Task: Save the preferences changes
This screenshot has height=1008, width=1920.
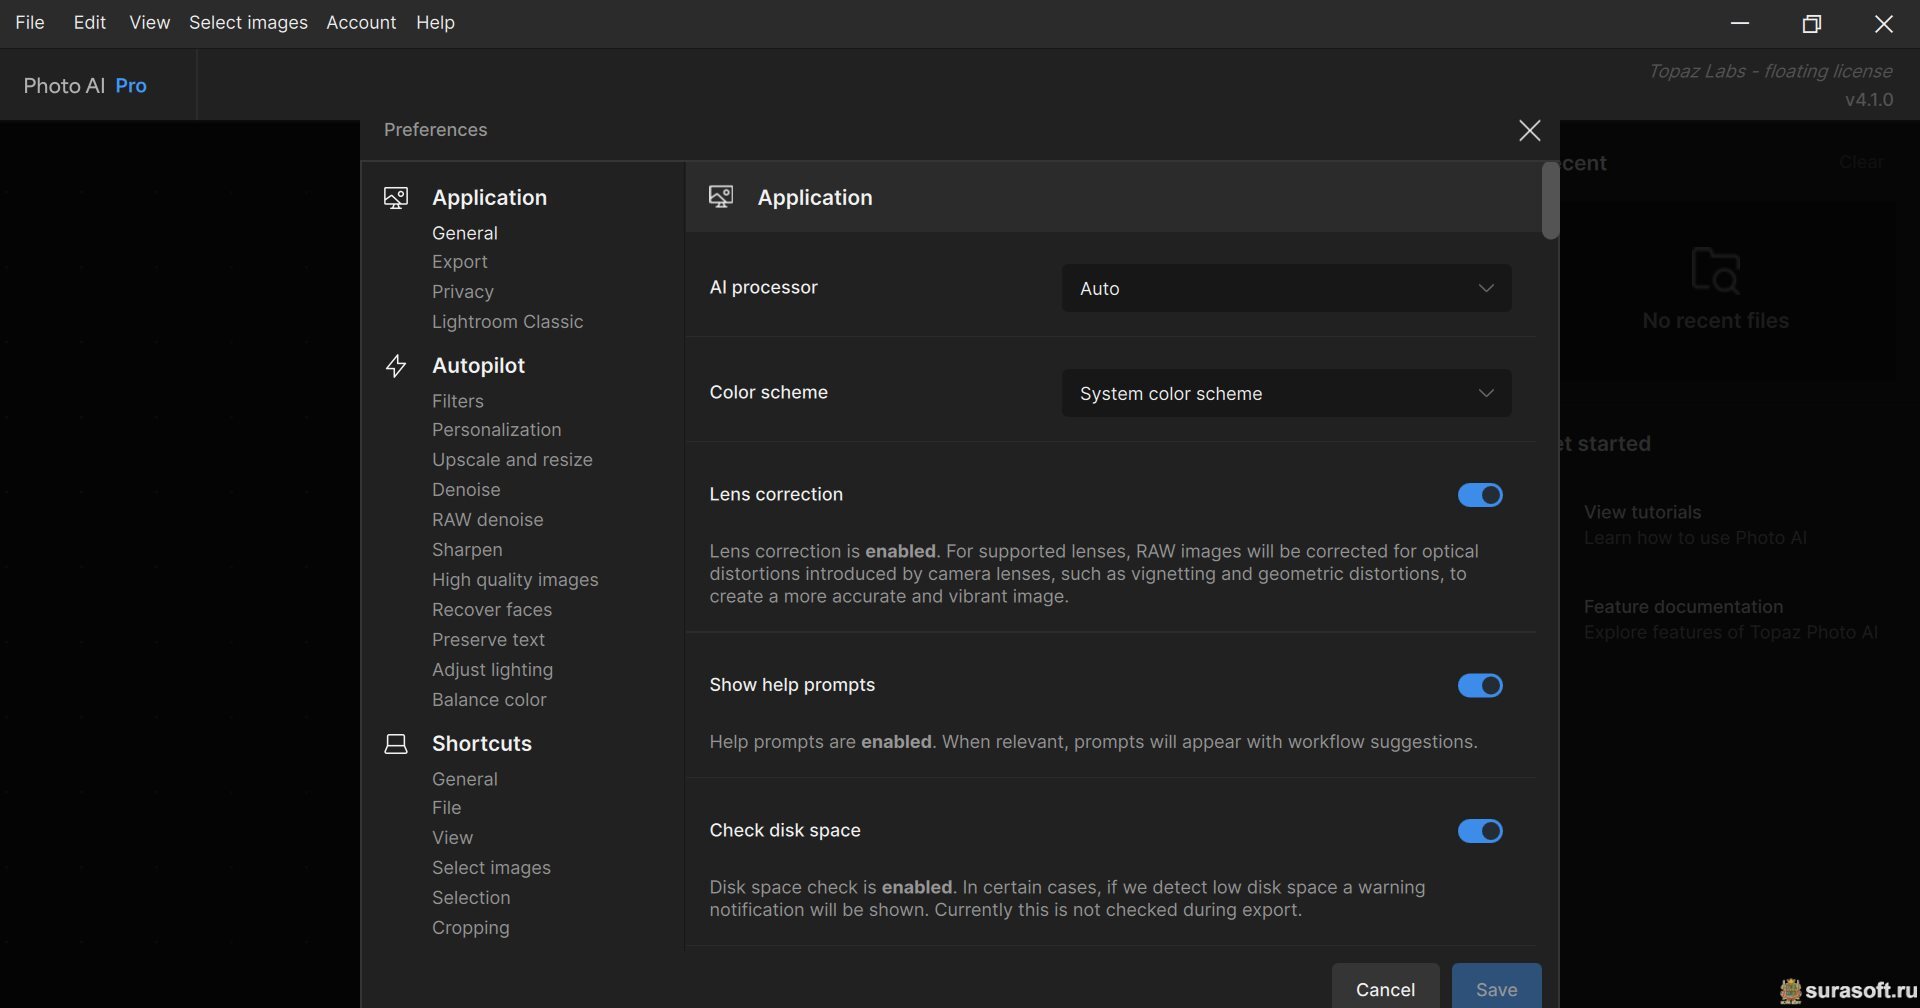Action: pos(1496,988)
